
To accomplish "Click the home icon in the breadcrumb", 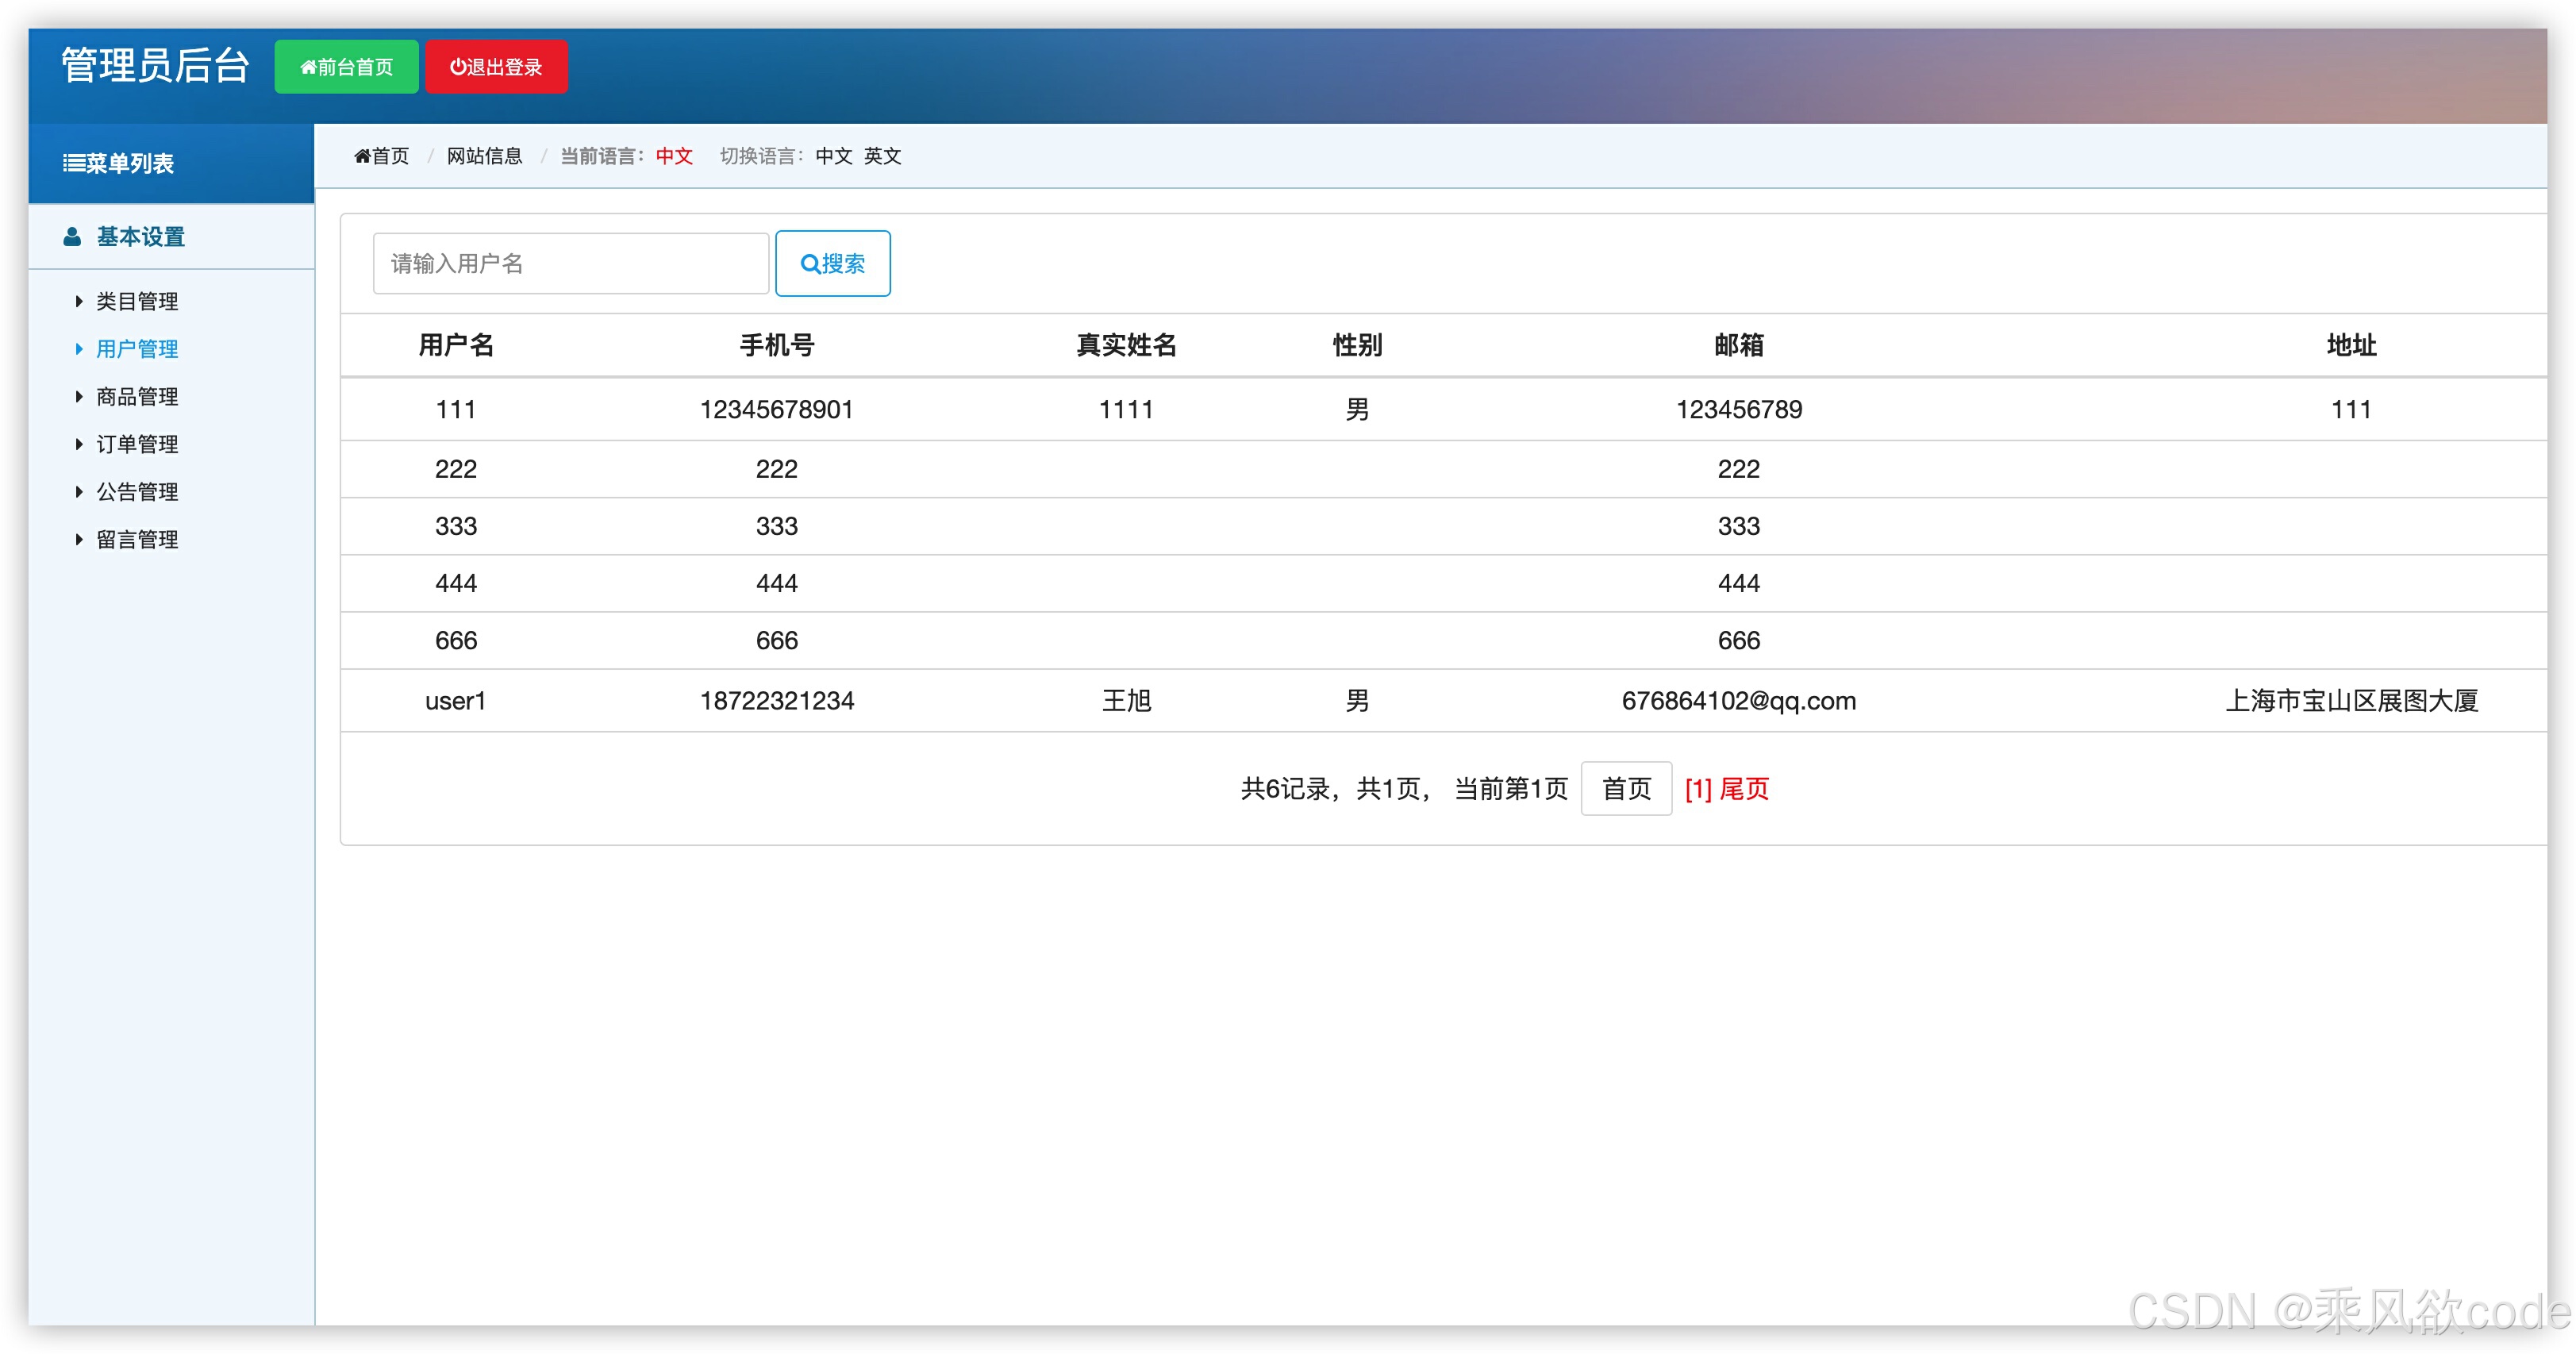I will [x=362, y=156].
